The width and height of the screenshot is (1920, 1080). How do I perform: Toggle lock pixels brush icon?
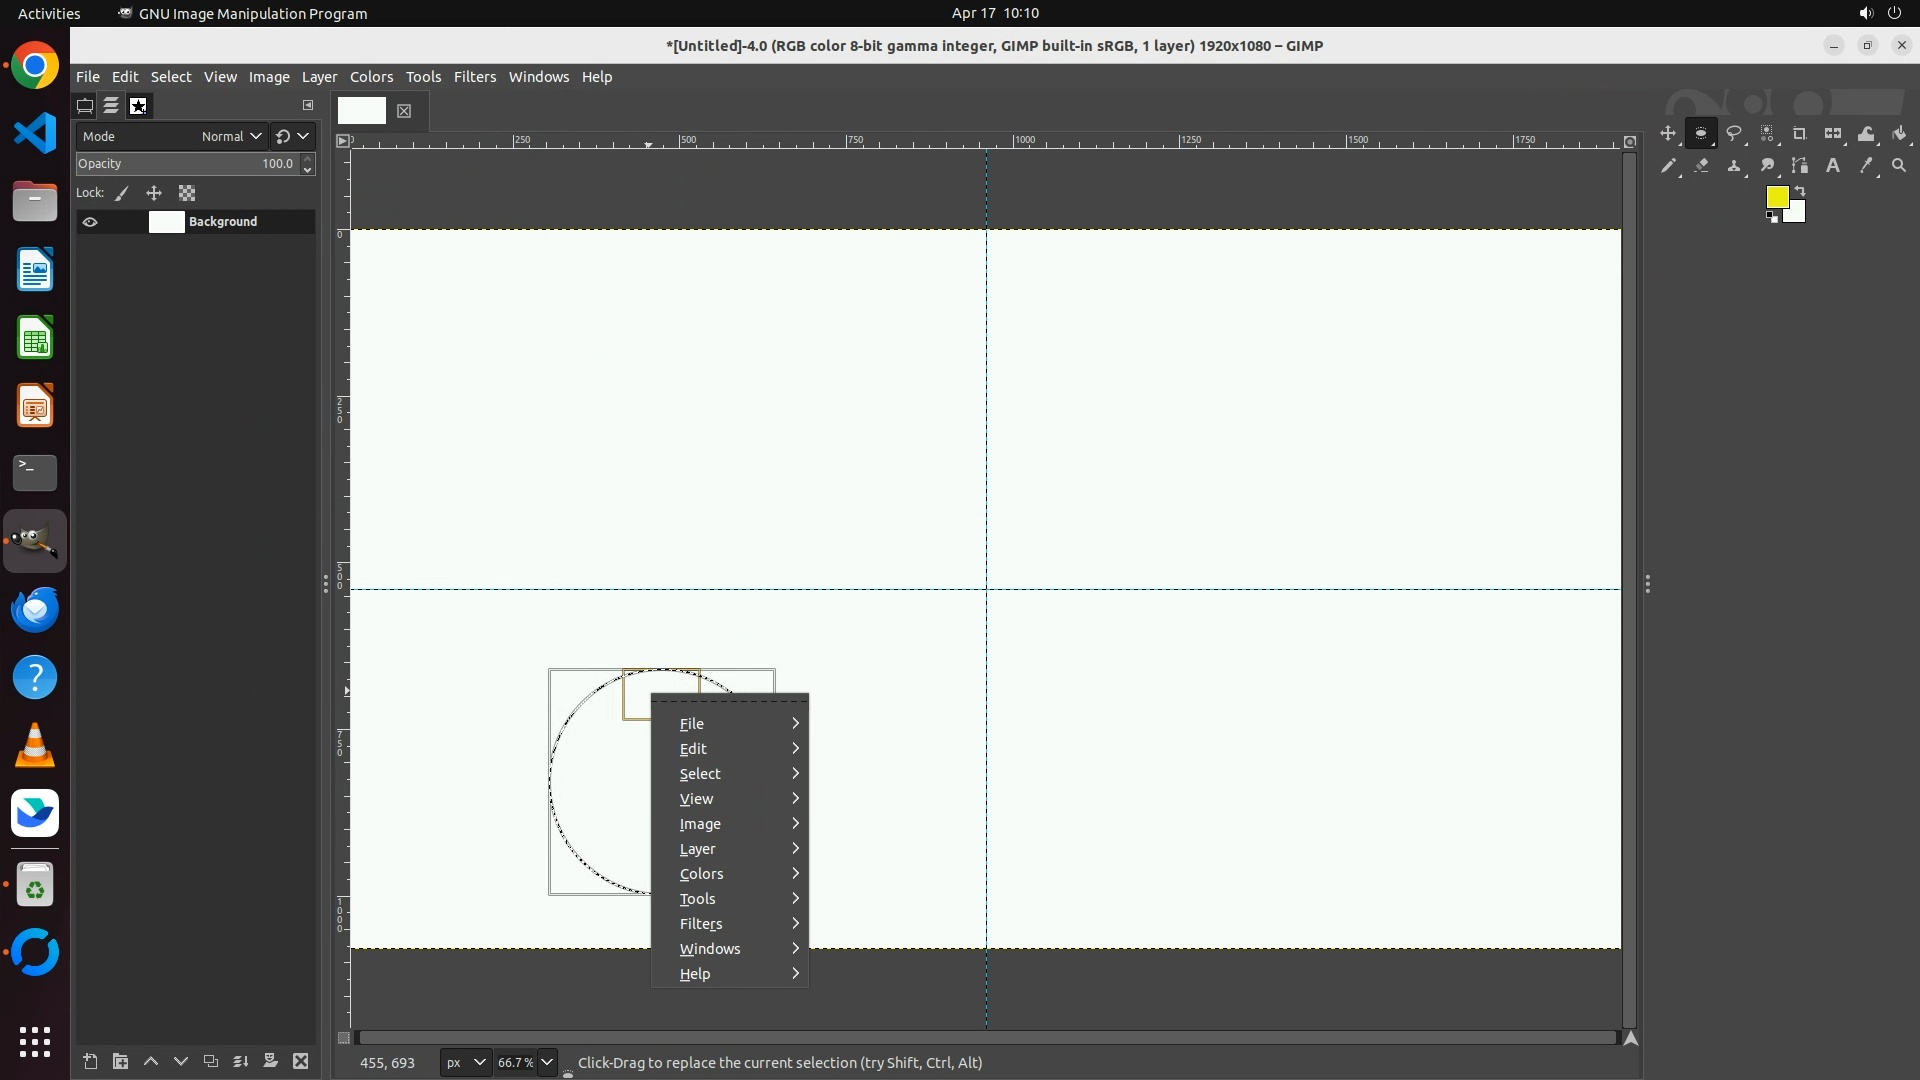[x=122, y=193]
